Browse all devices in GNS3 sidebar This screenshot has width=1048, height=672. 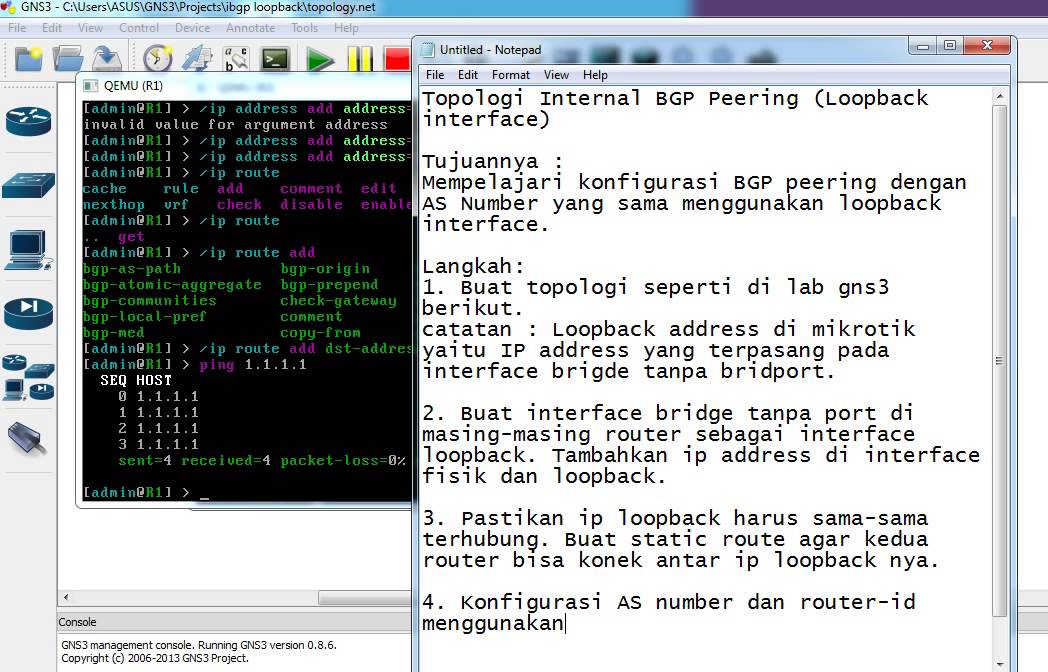(28, 378)
